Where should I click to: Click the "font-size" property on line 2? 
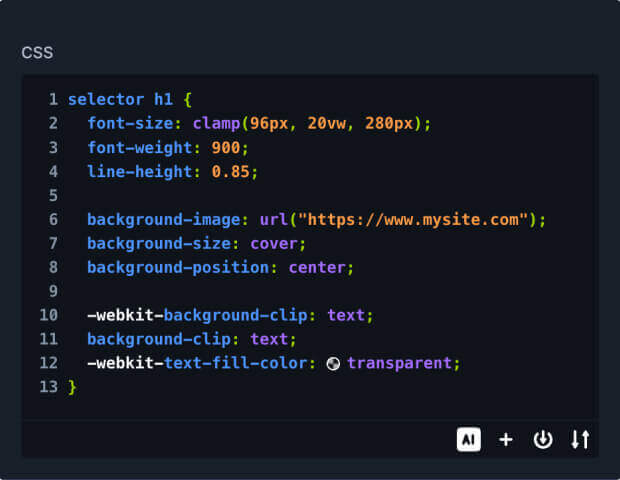[x=130, y=123]
